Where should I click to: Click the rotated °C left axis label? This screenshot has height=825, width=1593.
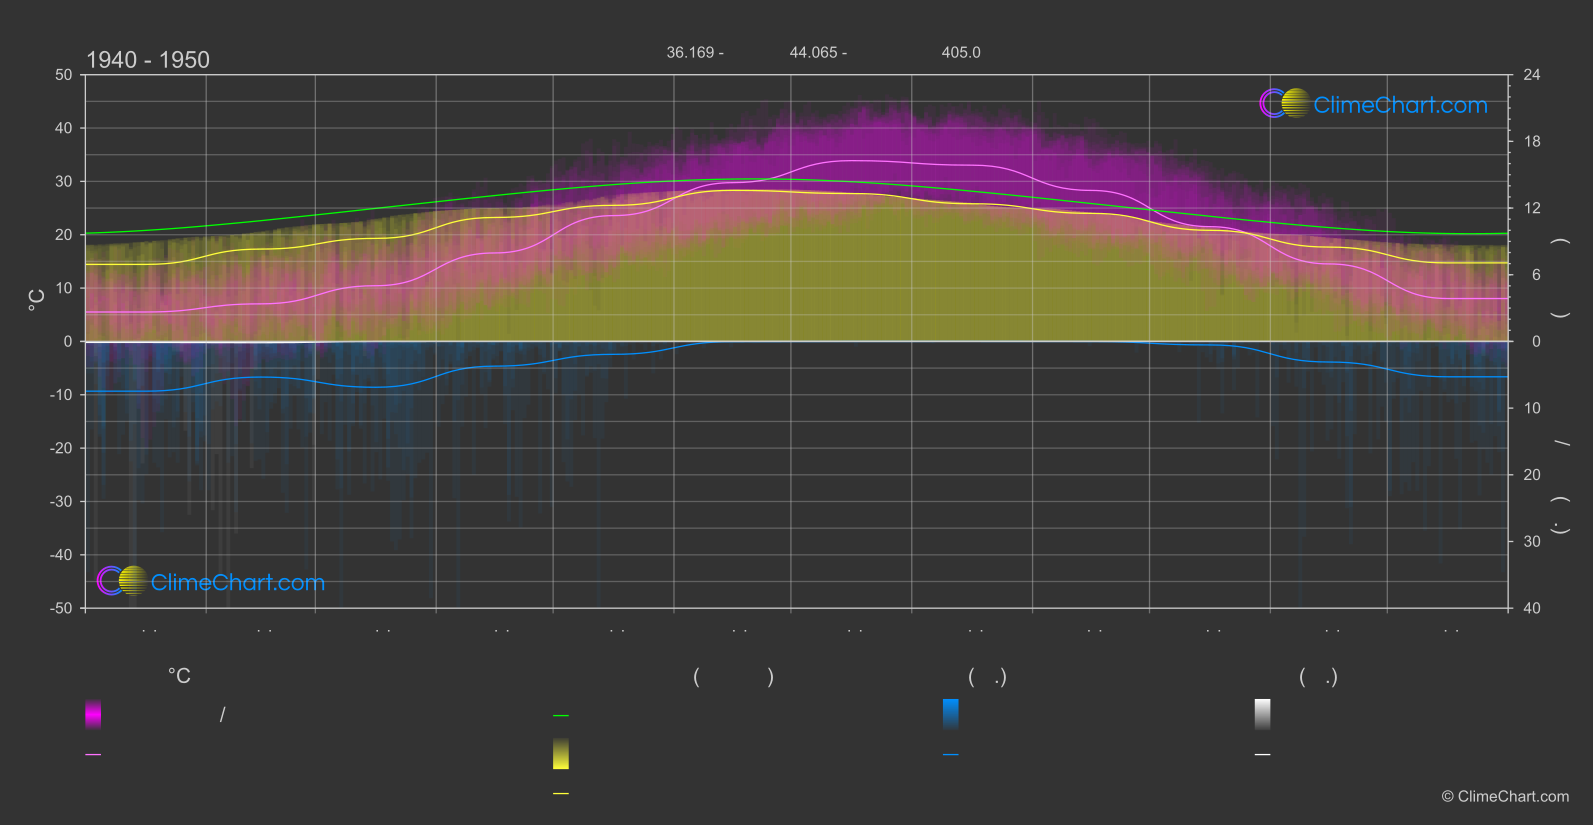click(37, 300)
